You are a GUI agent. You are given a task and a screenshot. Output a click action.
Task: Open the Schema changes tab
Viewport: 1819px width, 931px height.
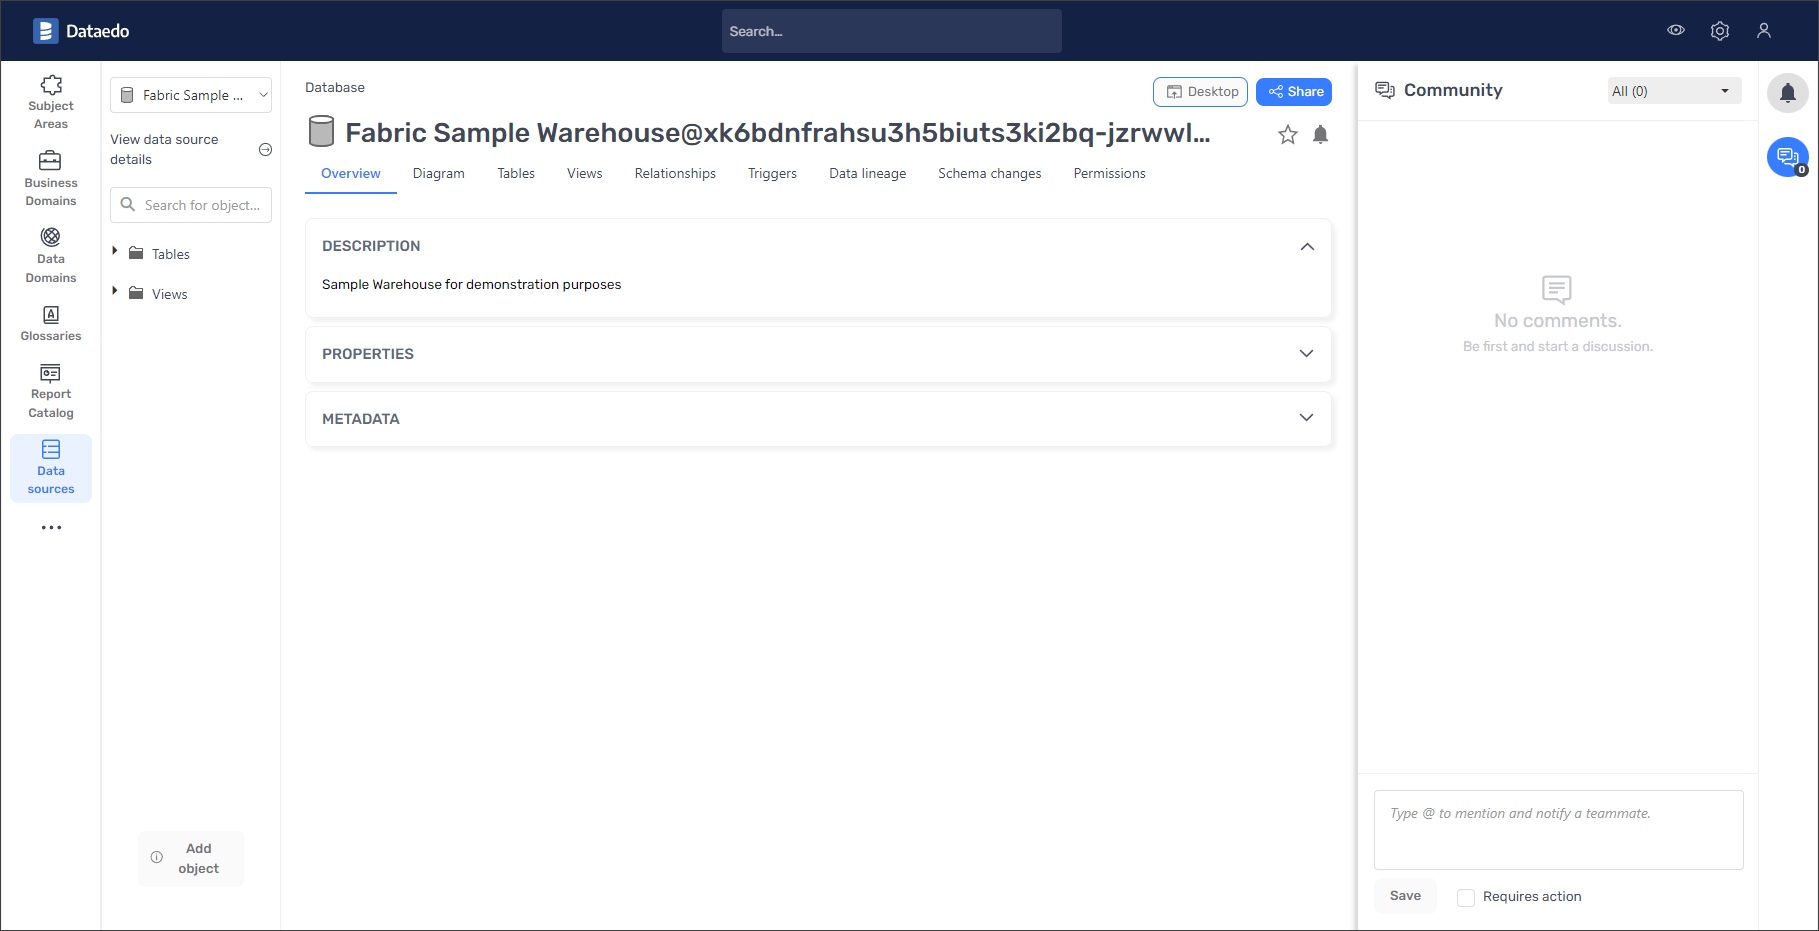[x=990, y=174]
